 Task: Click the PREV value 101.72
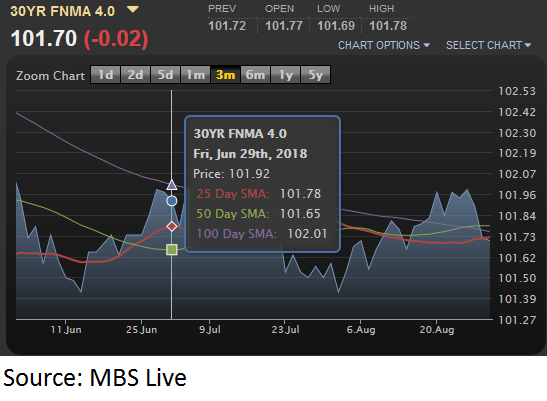pyautogui.click(x=227, y=26)
